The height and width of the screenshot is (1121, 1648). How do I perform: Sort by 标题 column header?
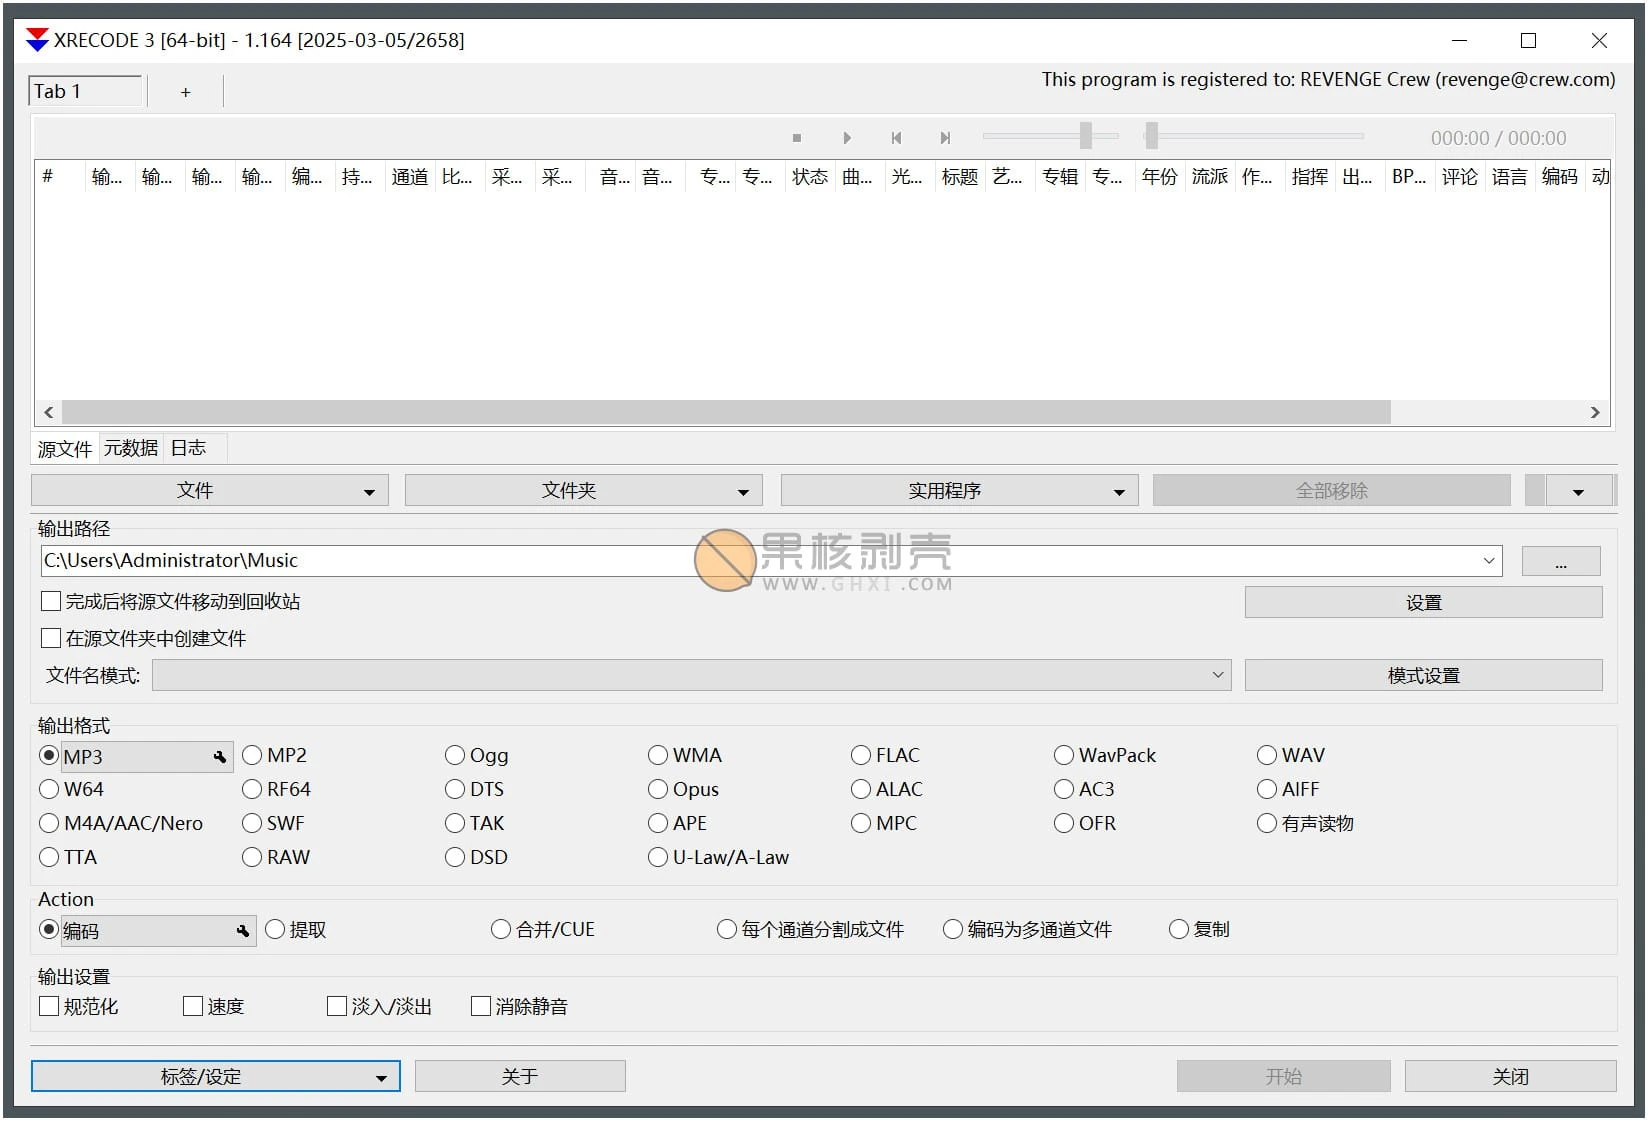(x=959, y=177)
